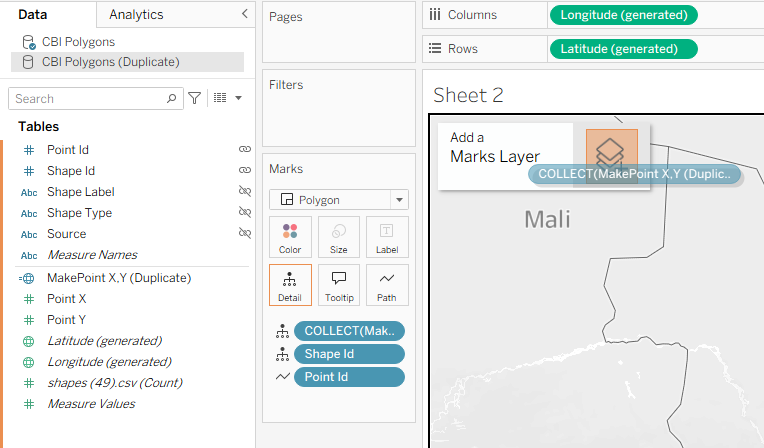764x448 pixels.
Task: Select Latitude (generated) pill on Rows
Action: click(x=624, y=49)
